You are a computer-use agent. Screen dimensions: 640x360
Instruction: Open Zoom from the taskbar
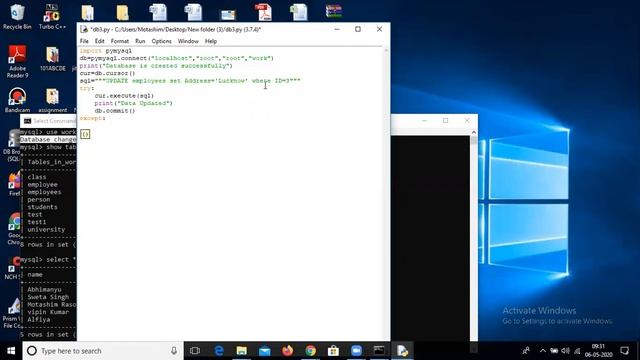[x=356, y=351]
